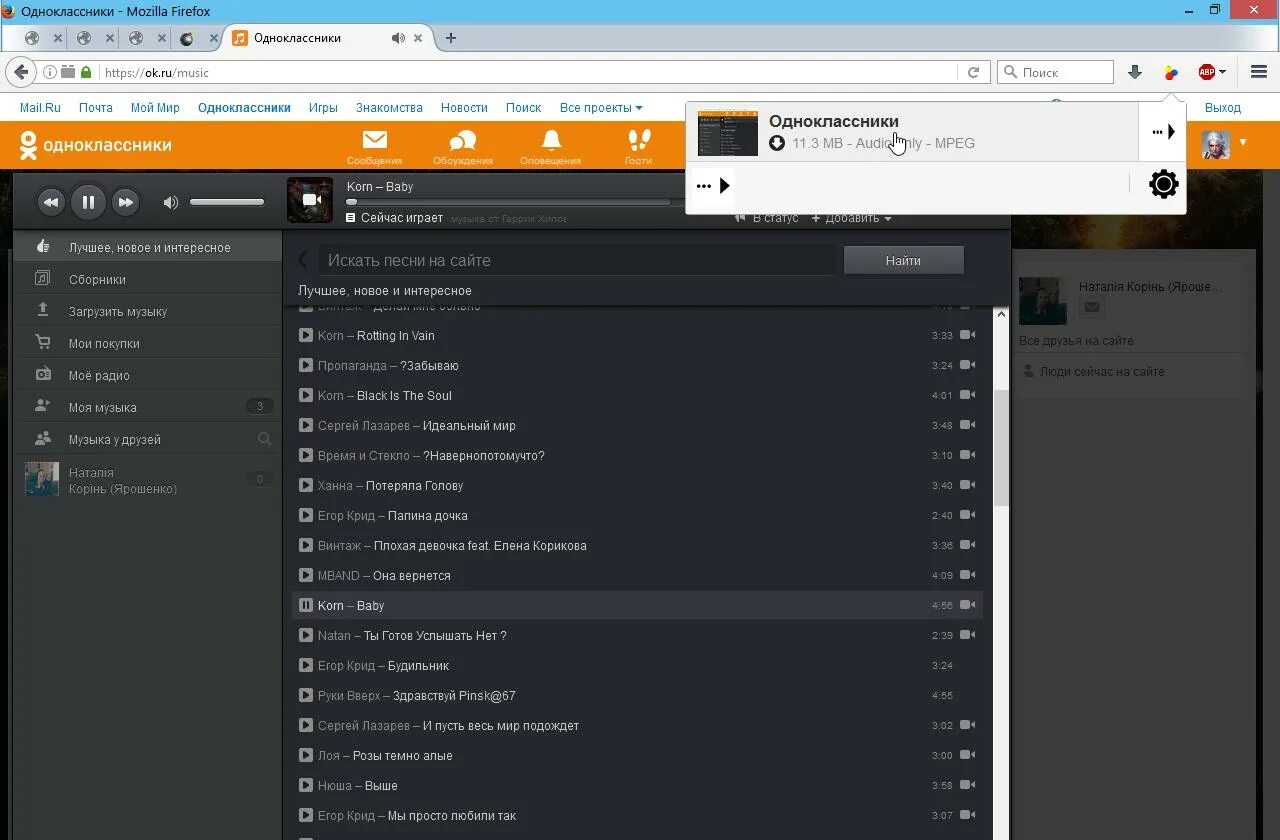Open Моё радио in sidebar
1280x840 pixels.
[148, 375]
